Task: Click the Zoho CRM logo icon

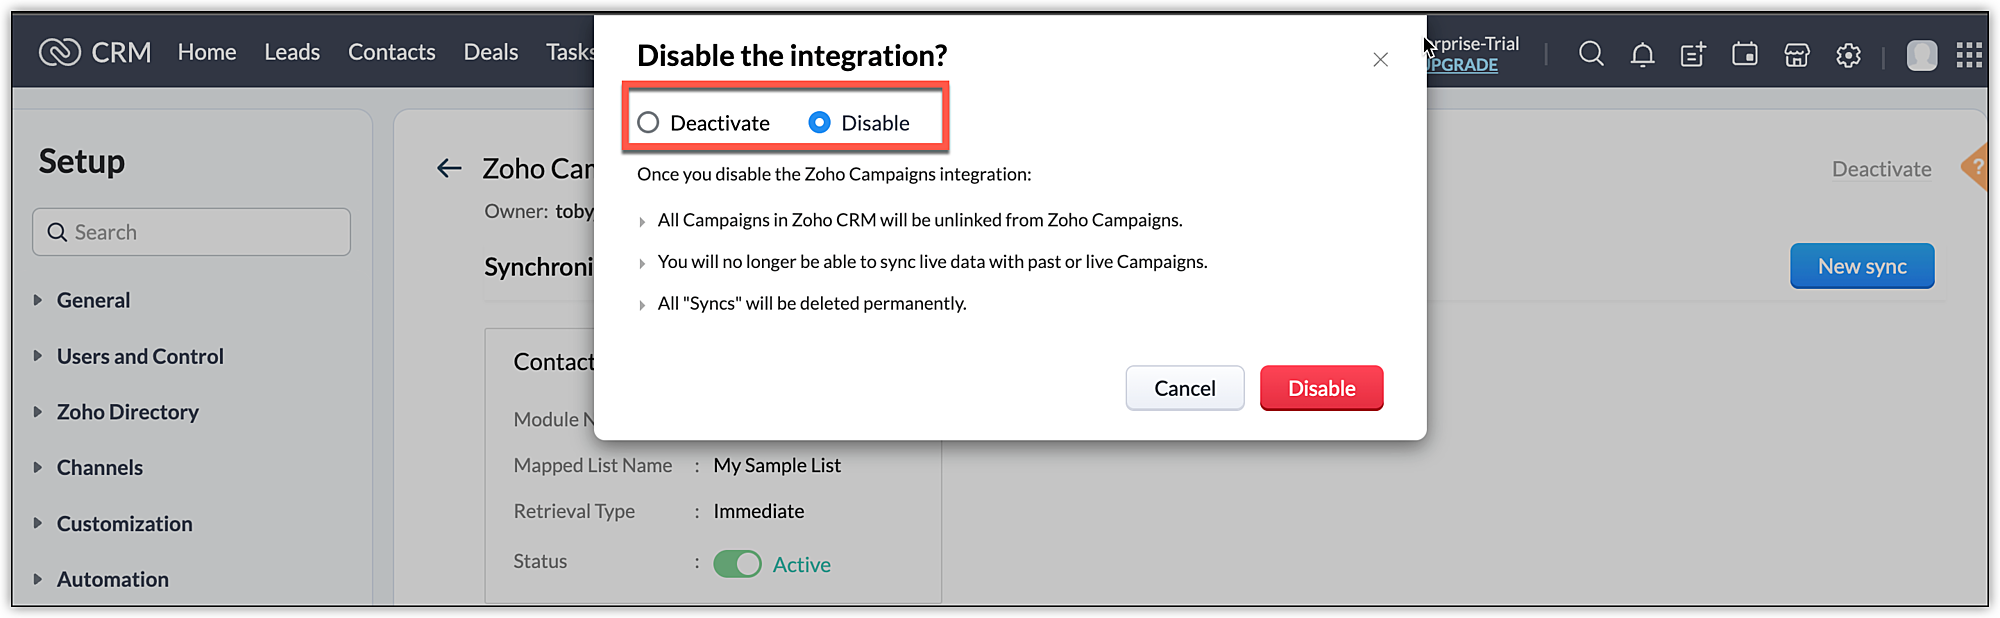Action: [x=60, y=52]
